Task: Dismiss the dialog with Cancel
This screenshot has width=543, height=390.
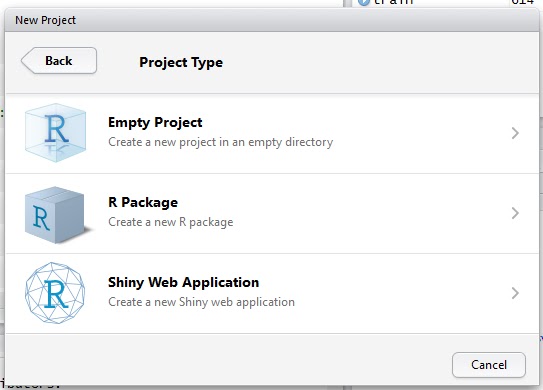Action: [x=489, y=365]
